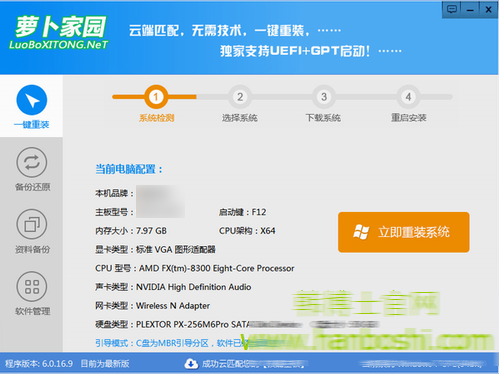Screen dimensions: 499x374
Task: Click the 当前电脑配置 heading
Action: click(x=129, y=169)
